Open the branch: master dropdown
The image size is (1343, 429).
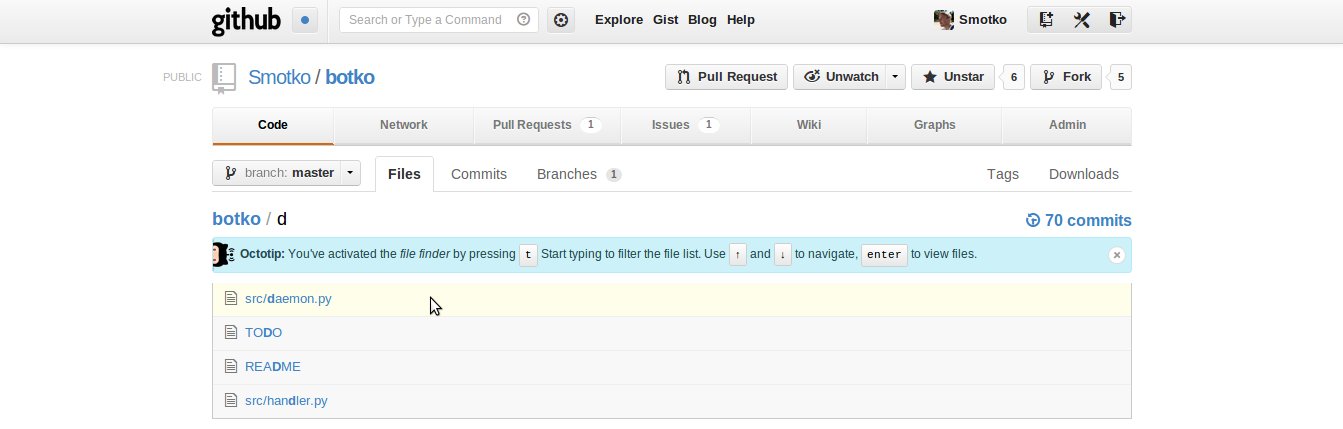point(287,173)
